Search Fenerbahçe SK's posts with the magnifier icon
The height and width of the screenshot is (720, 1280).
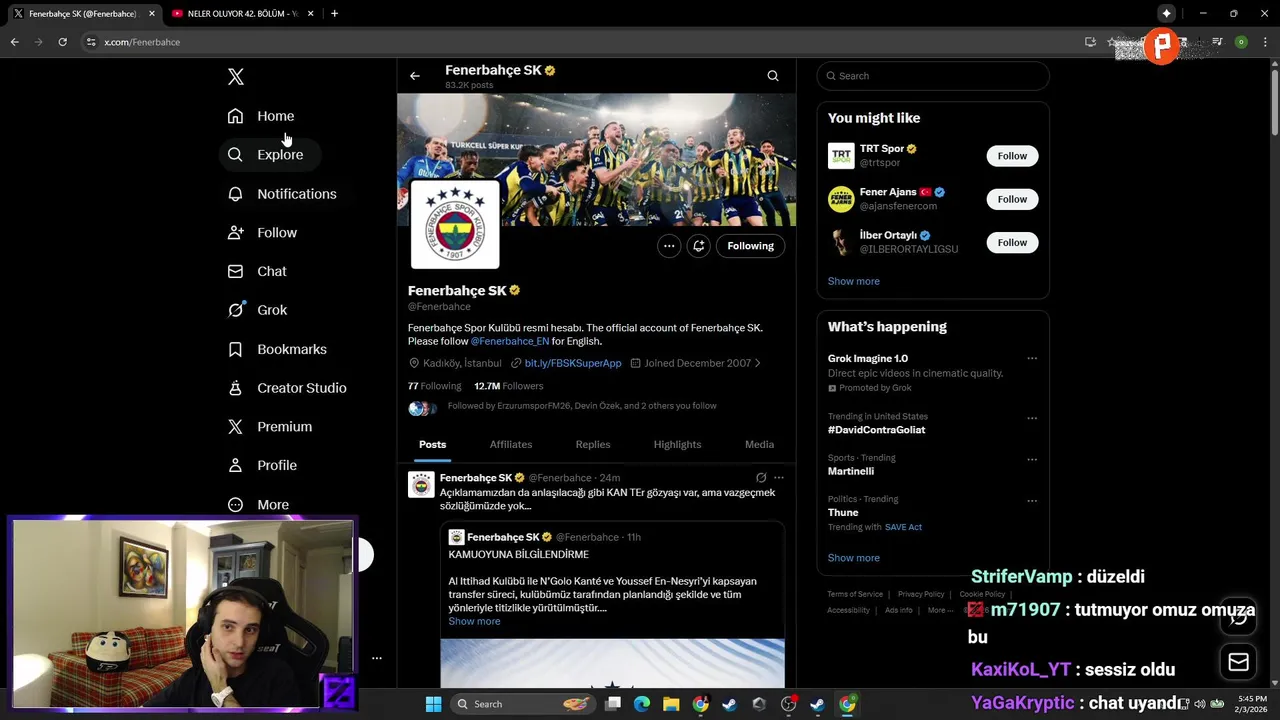coord(773,76)
